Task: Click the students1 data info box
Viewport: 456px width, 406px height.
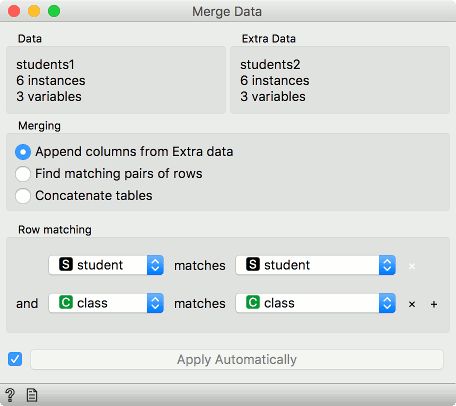Action: 116,80
